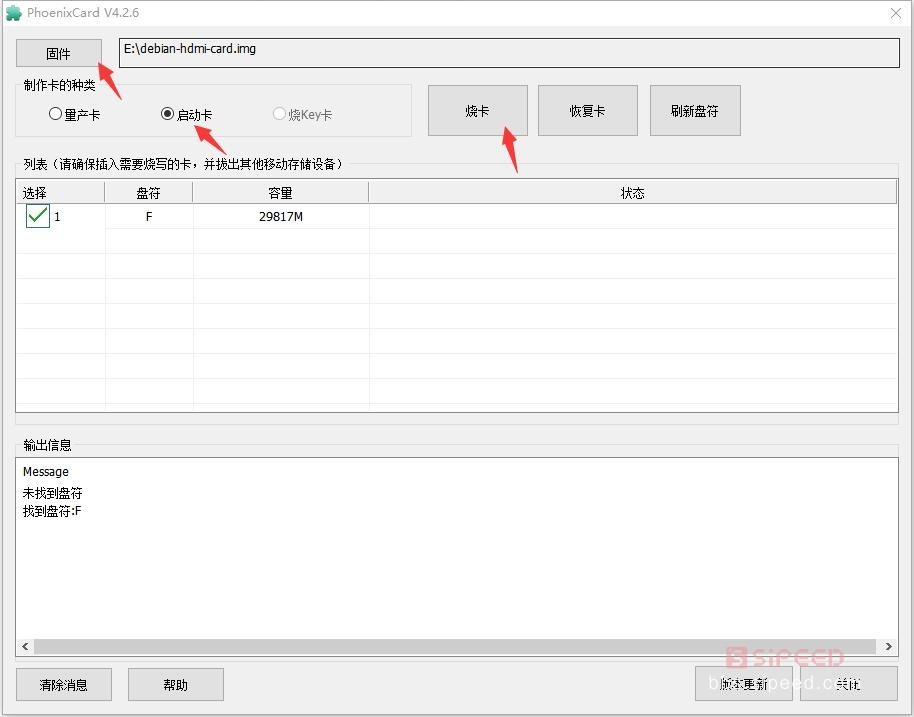Click the 29817M capacity cell
The image size is (914, 717).
280,217
